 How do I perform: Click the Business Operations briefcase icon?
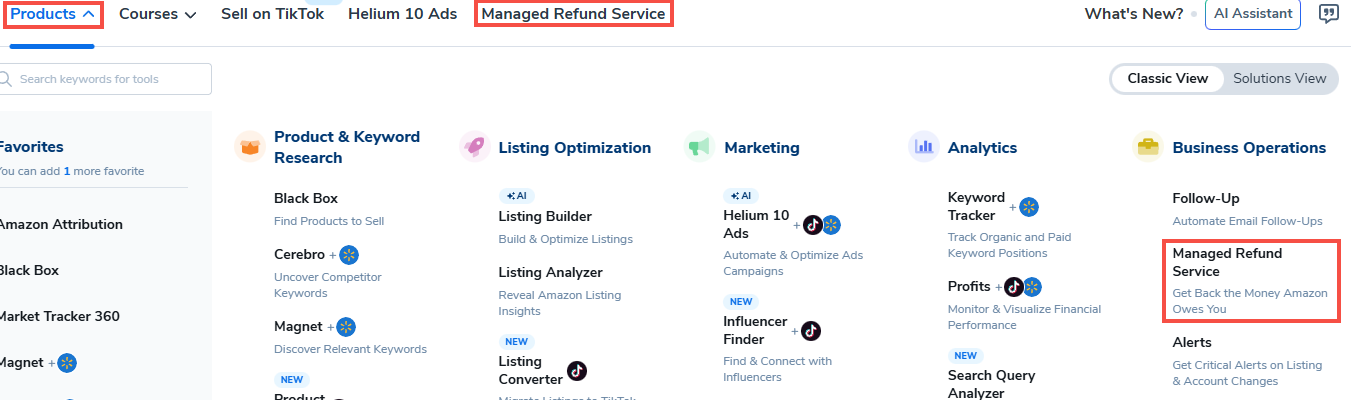point(1147,147)
